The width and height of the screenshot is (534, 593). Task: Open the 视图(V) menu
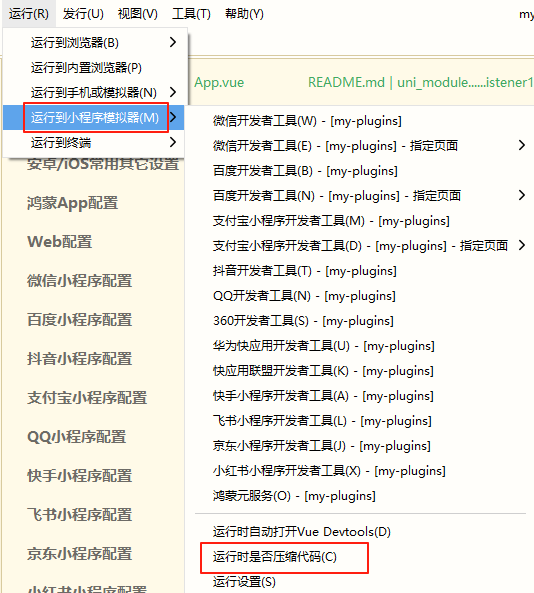[x=138, y=14]
